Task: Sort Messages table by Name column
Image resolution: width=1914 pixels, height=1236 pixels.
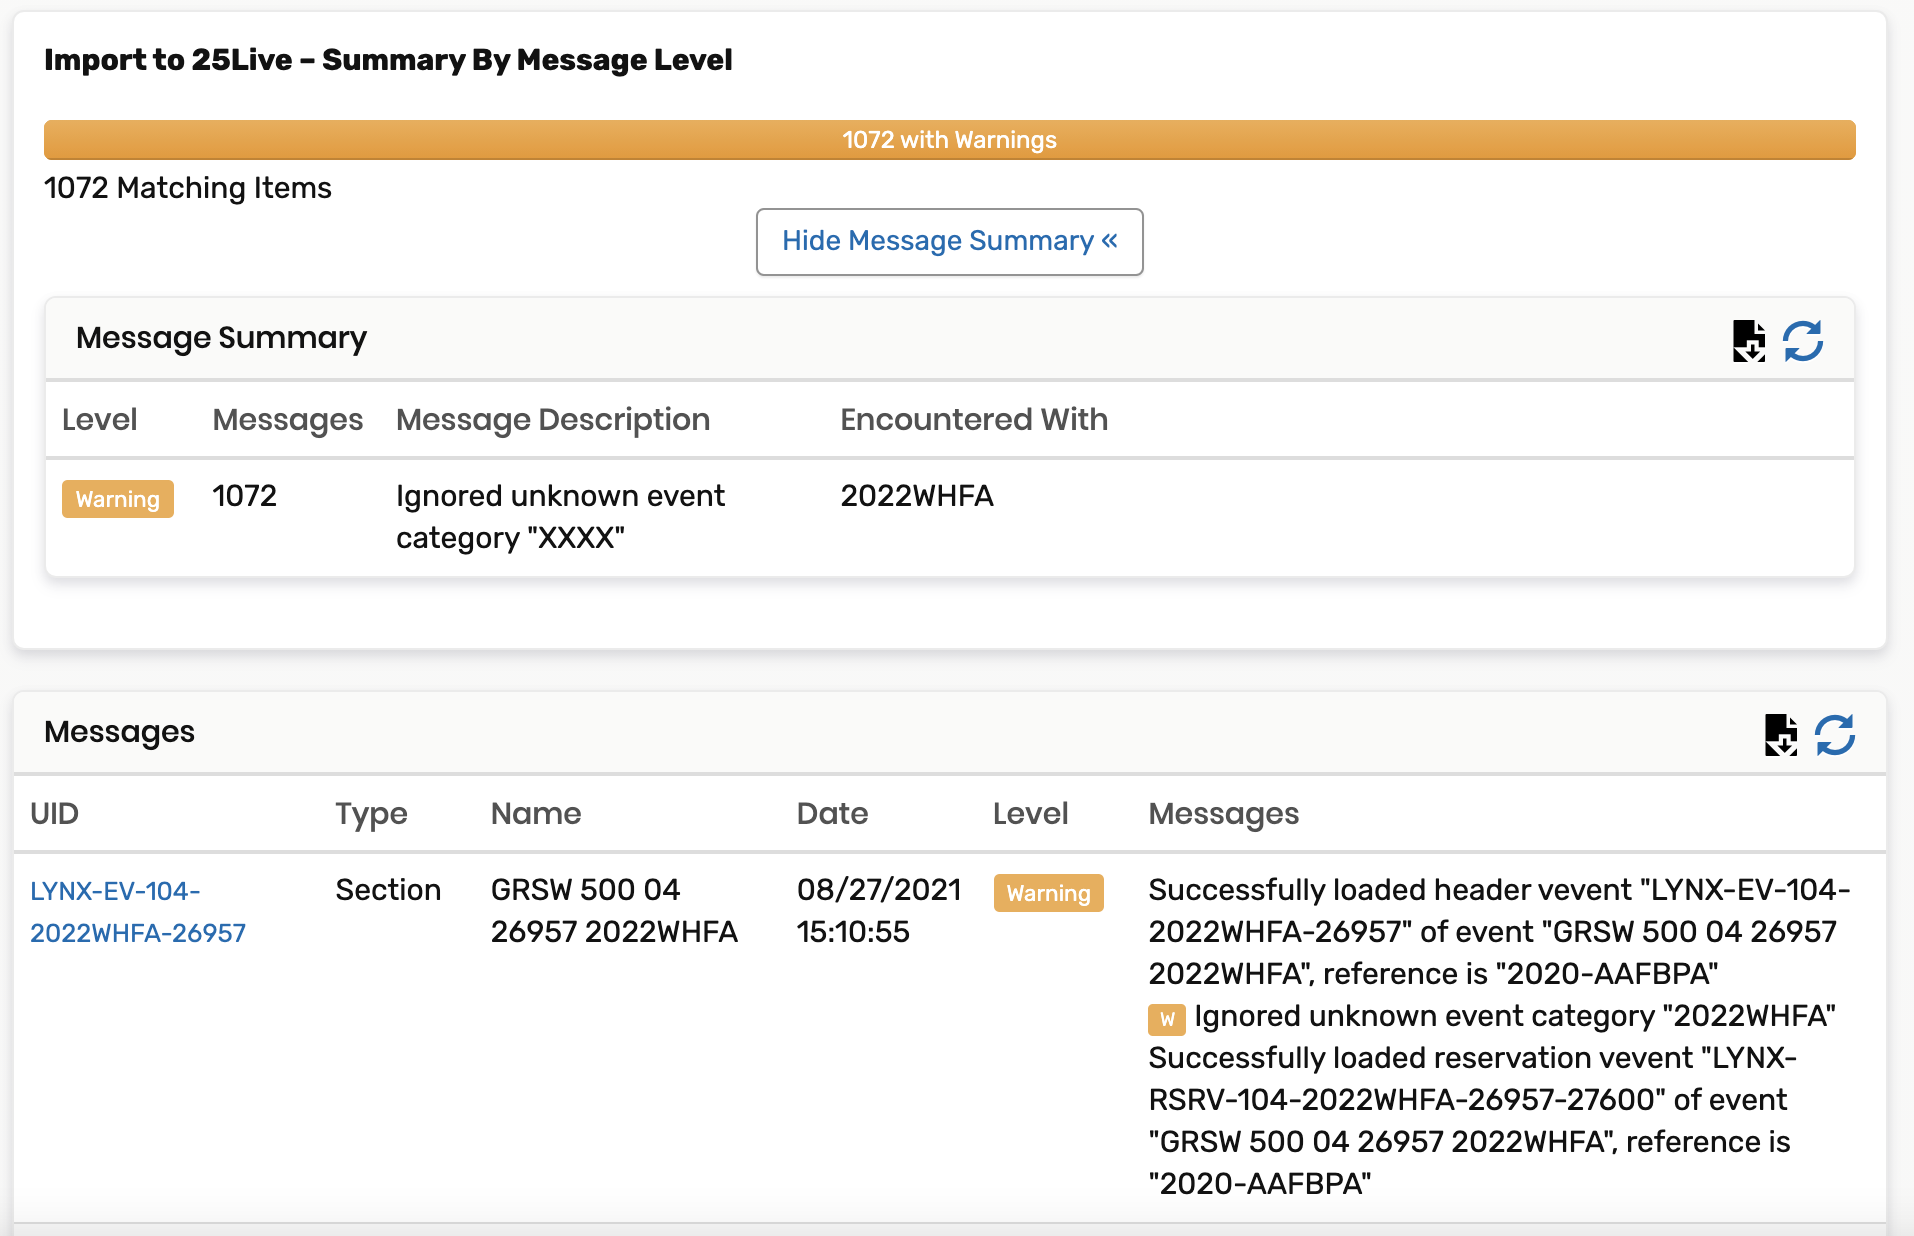Action: coord(535,814)
